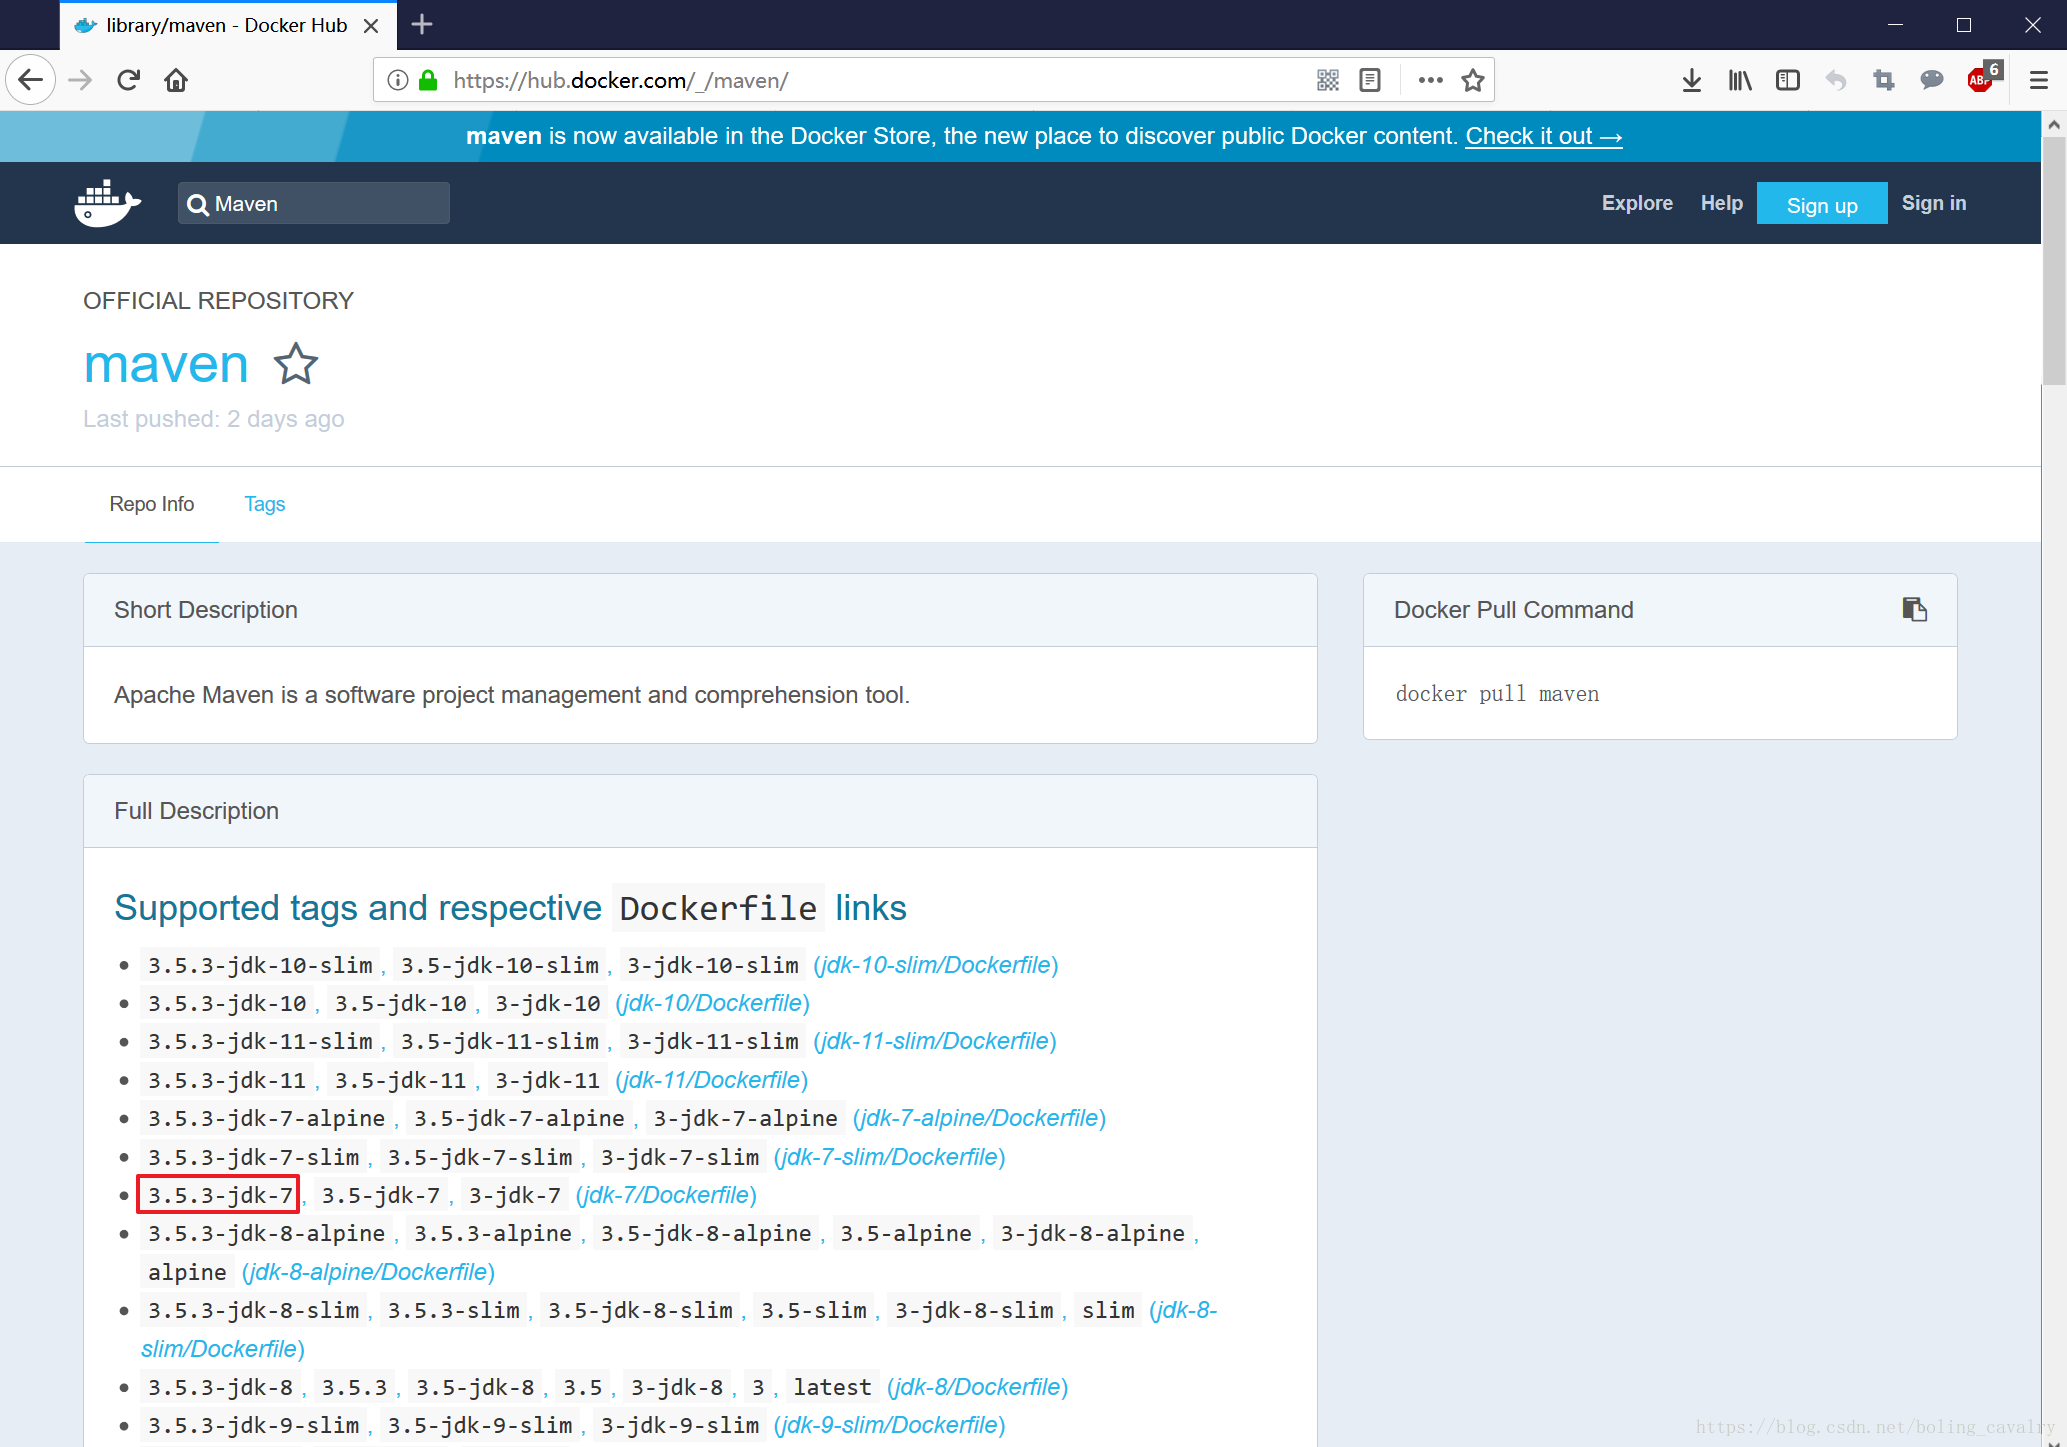Screen dimensions: 2067x1447
Task: Click the docker pull maven command text
Action: click(x=1497, y=694)
